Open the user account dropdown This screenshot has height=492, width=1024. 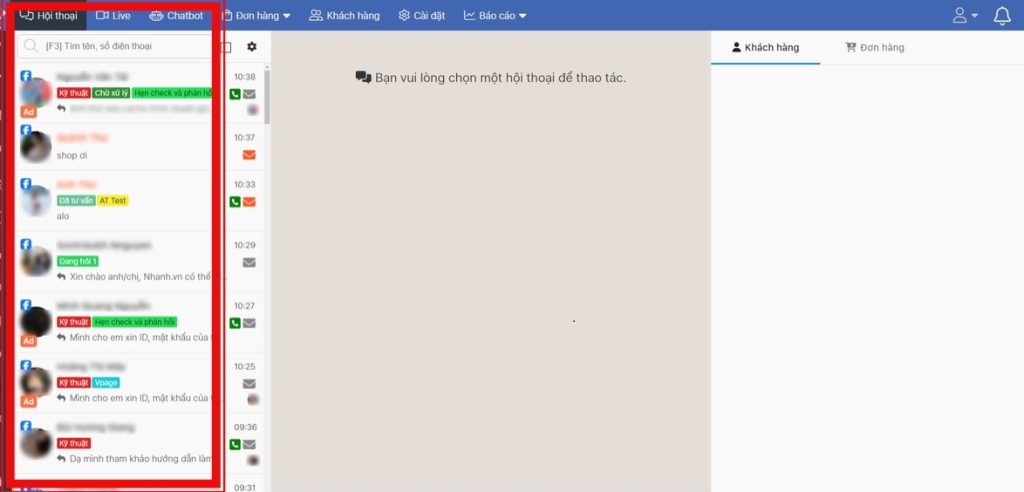click(965, 16)
